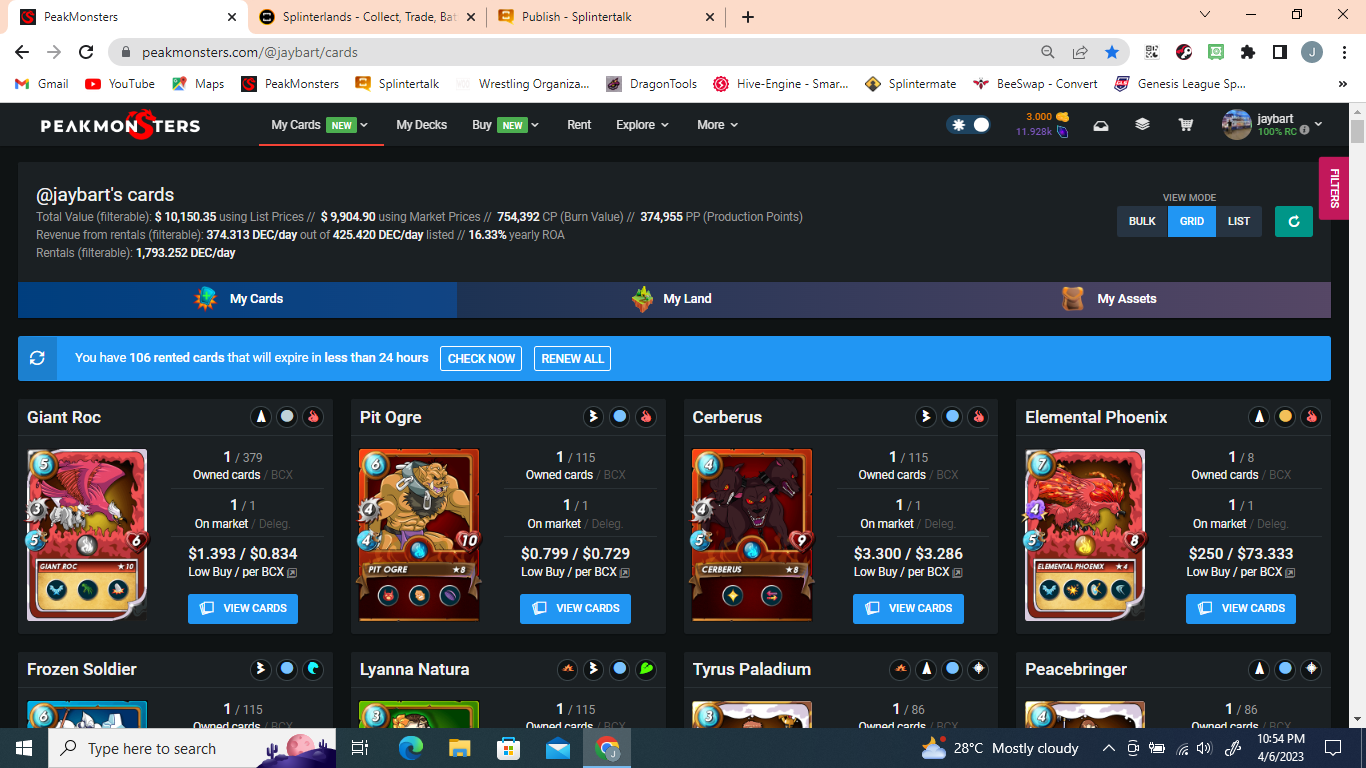
Task: Switch view mode to LIST
Action: tap(1239, 221)
